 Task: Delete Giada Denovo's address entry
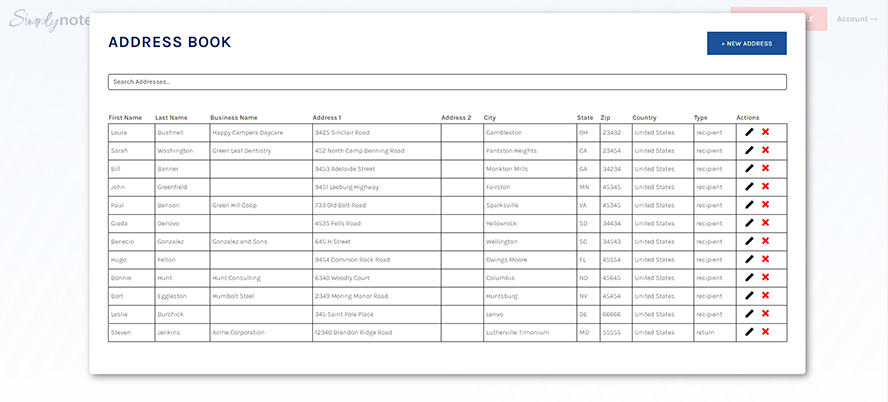point(765,223)
